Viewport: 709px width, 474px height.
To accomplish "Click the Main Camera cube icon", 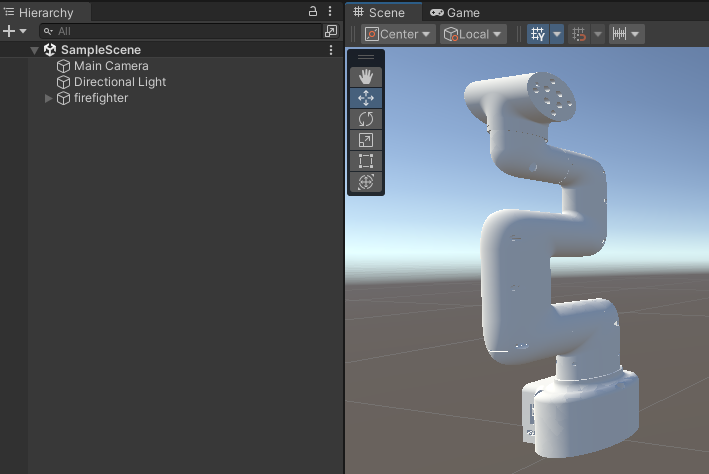I will click(x=63, y=66).
